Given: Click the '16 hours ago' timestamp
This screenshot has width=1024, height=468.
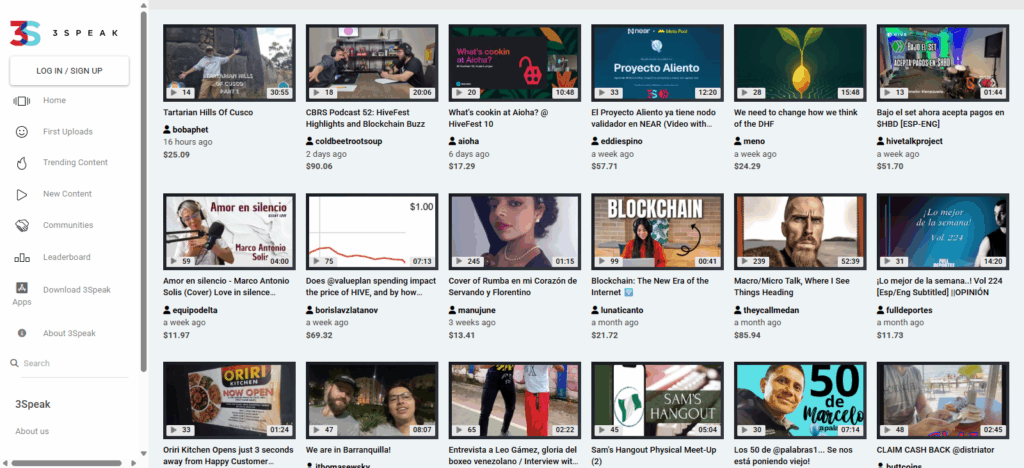Looking at the screenshot, I should point(187,142).
